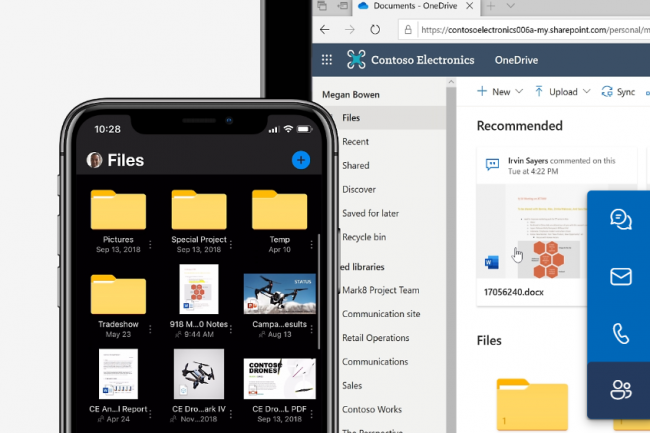The image size is (650, 433).
Task: Click the phone call icon in blue panel
Action: [621, 334]
